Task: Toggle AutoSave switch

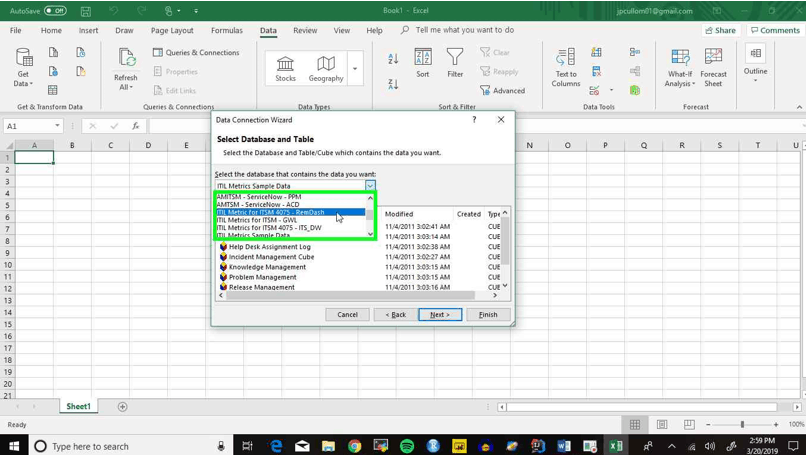Action: click(55, 11)
